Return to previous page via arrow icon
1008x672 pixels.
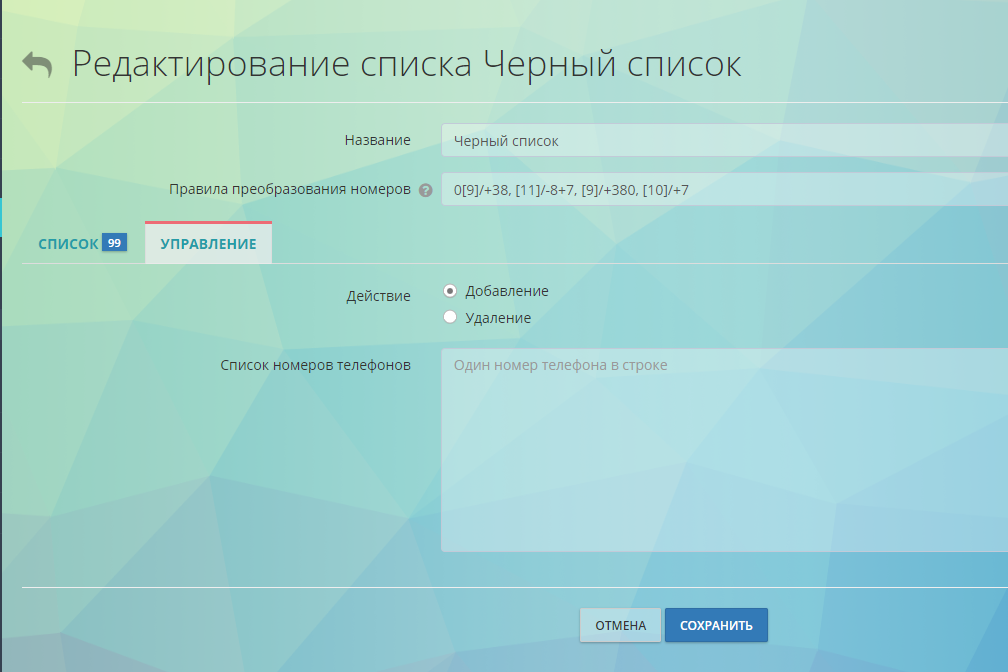[x=35, y=62]
